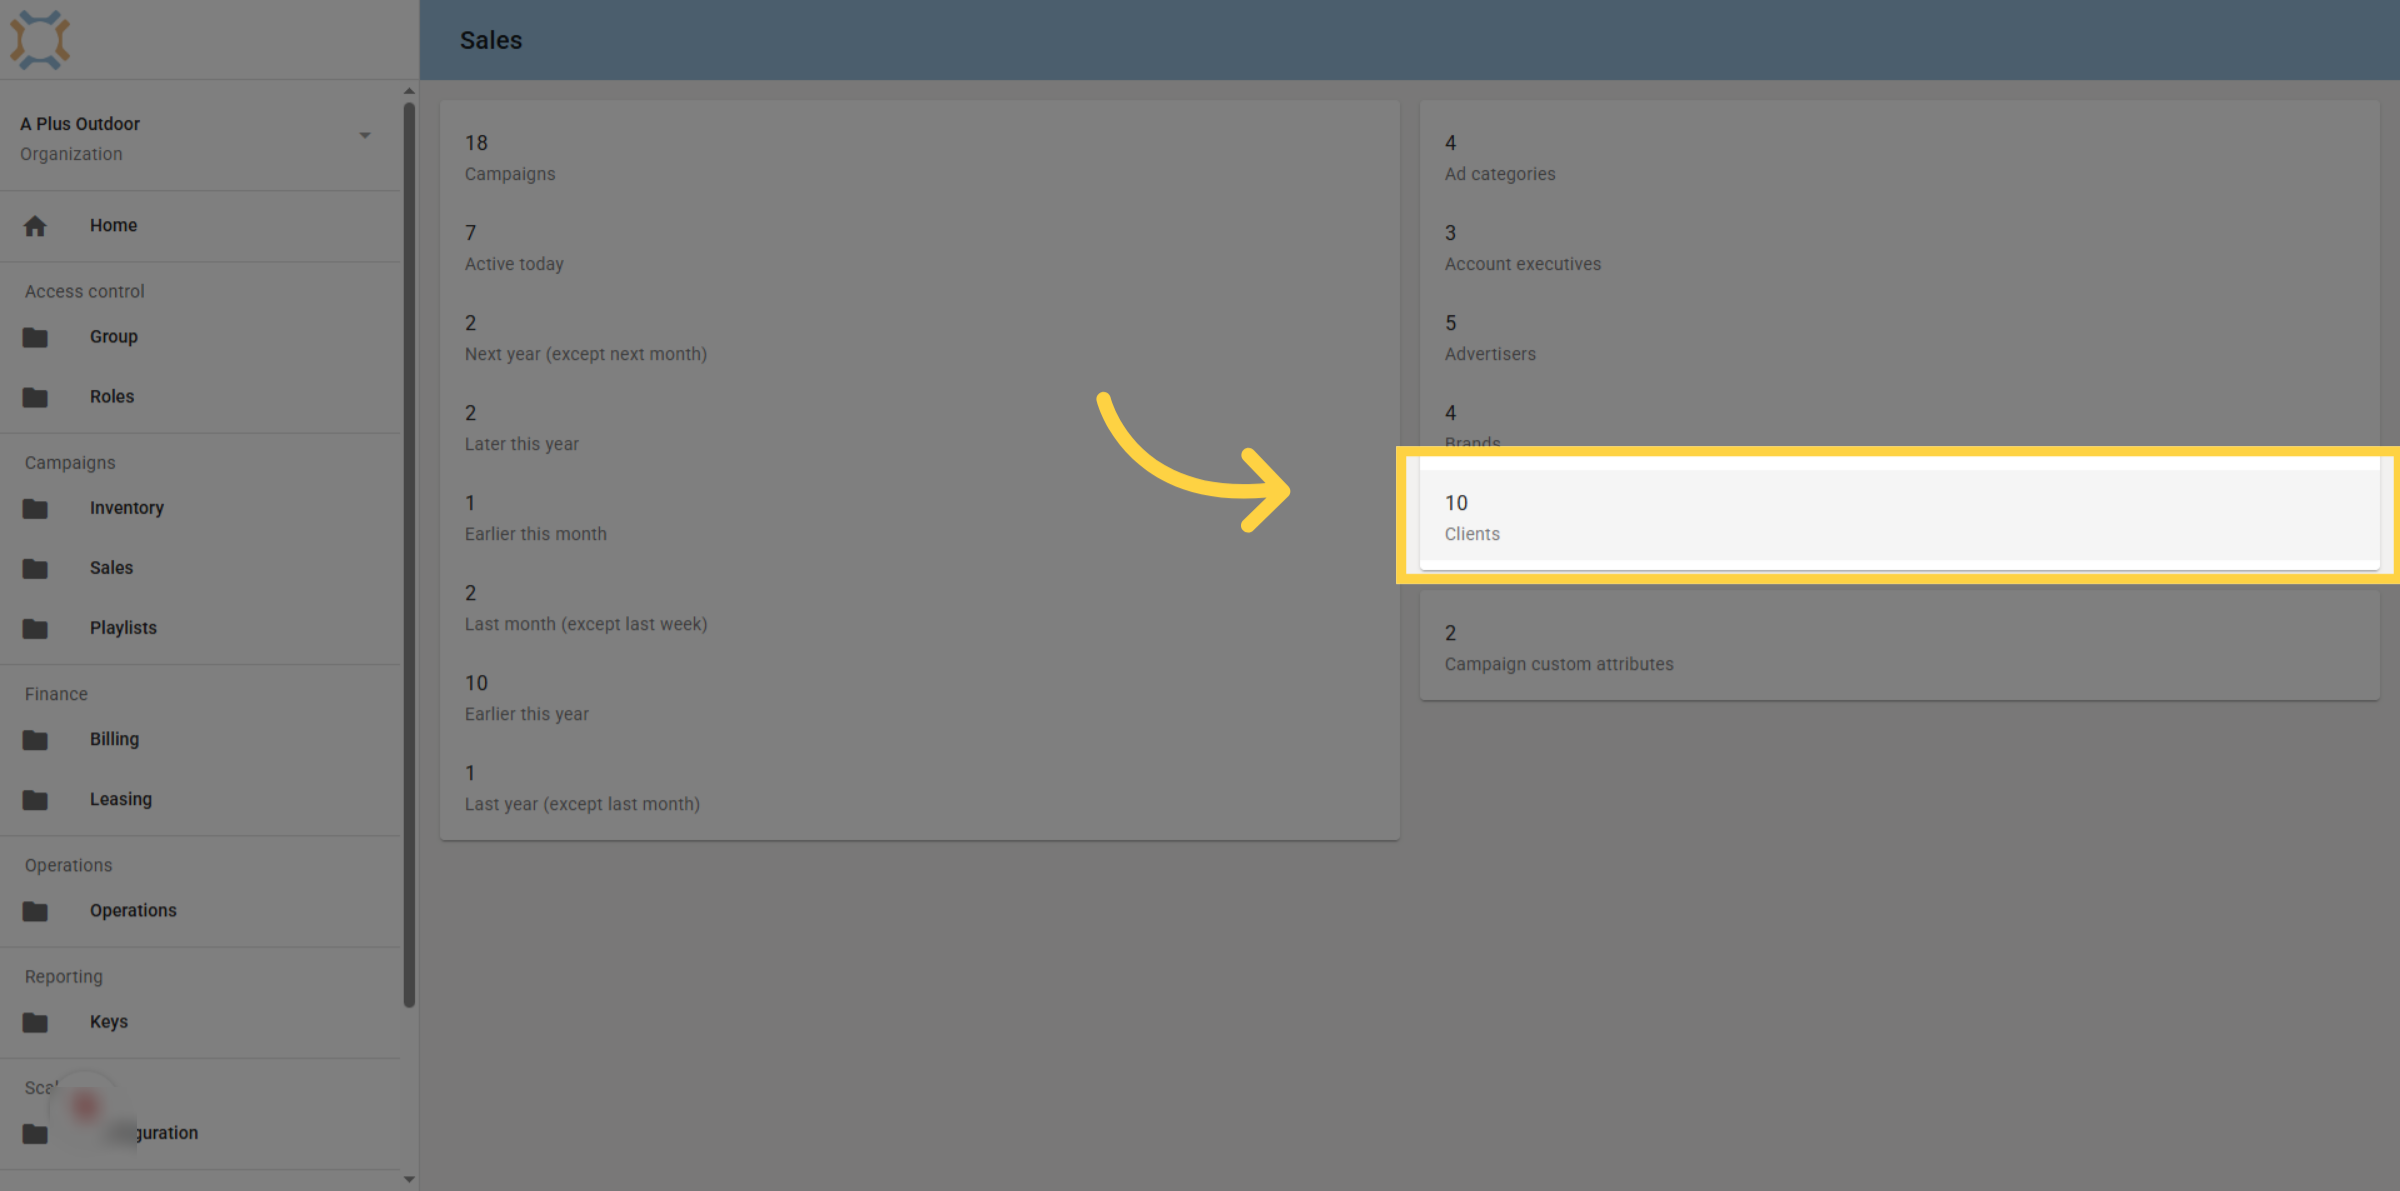Image resolution: width=2400 pixels, height=1191 pixels.
Task: Click the sidebar vertical scrollbar thumb
Action: pos(409,555)
